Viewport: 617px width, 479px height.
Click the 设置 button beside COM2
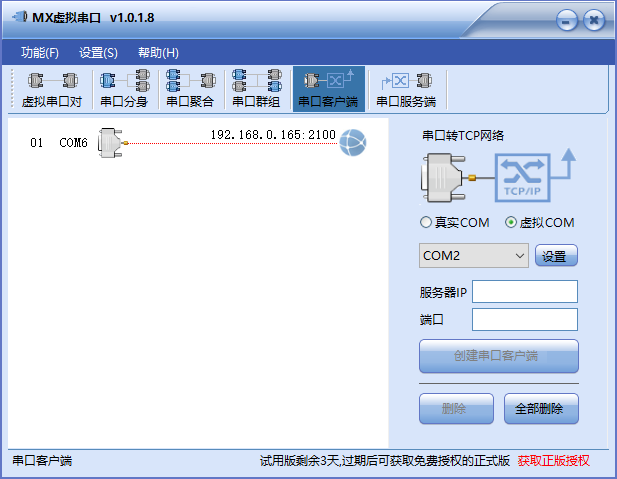[x=556, y=256]
